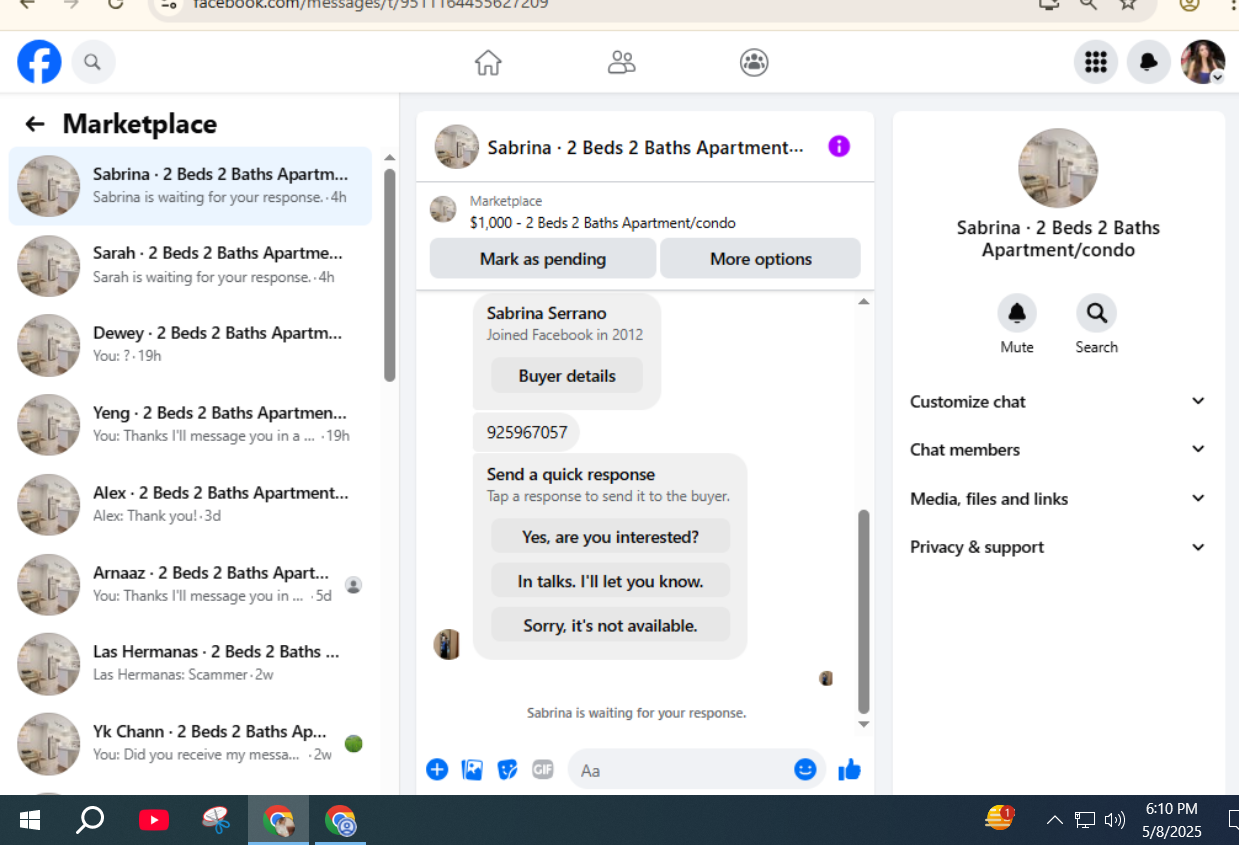Image resolution: width=1239 pixels, height=845 pixels.
Task: View Buyer details for Sabrina Serrano
Action: click(567, 376)
